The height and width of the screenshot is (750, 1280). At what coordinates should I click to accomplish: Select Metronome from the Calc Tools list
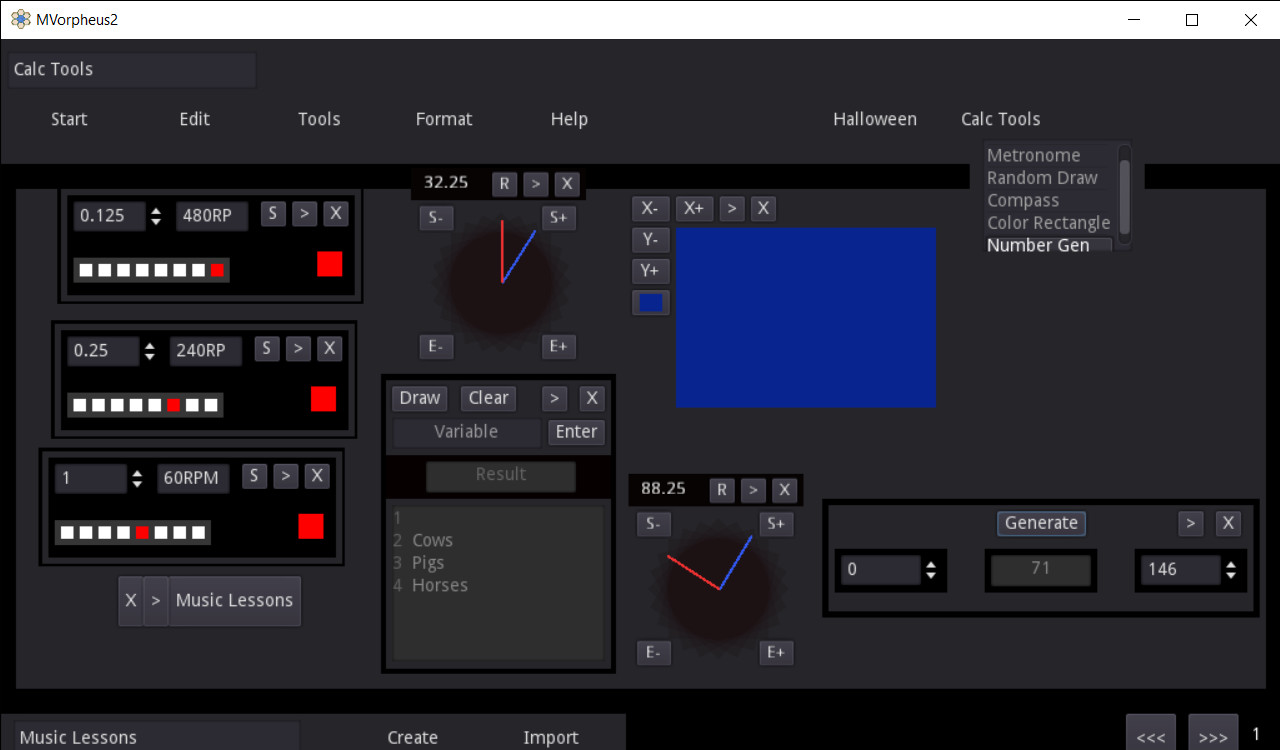click(1033, 155)
